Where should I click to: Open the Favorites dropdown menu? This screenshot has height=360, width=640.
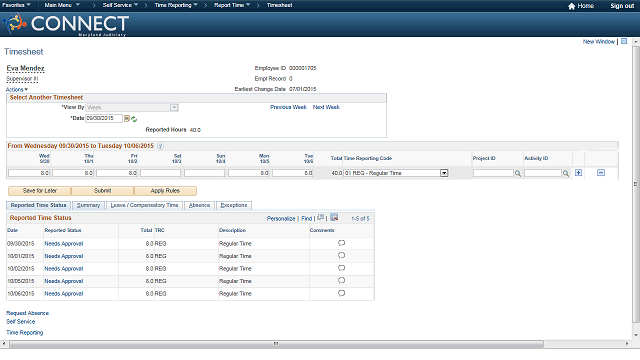point(16,5)
